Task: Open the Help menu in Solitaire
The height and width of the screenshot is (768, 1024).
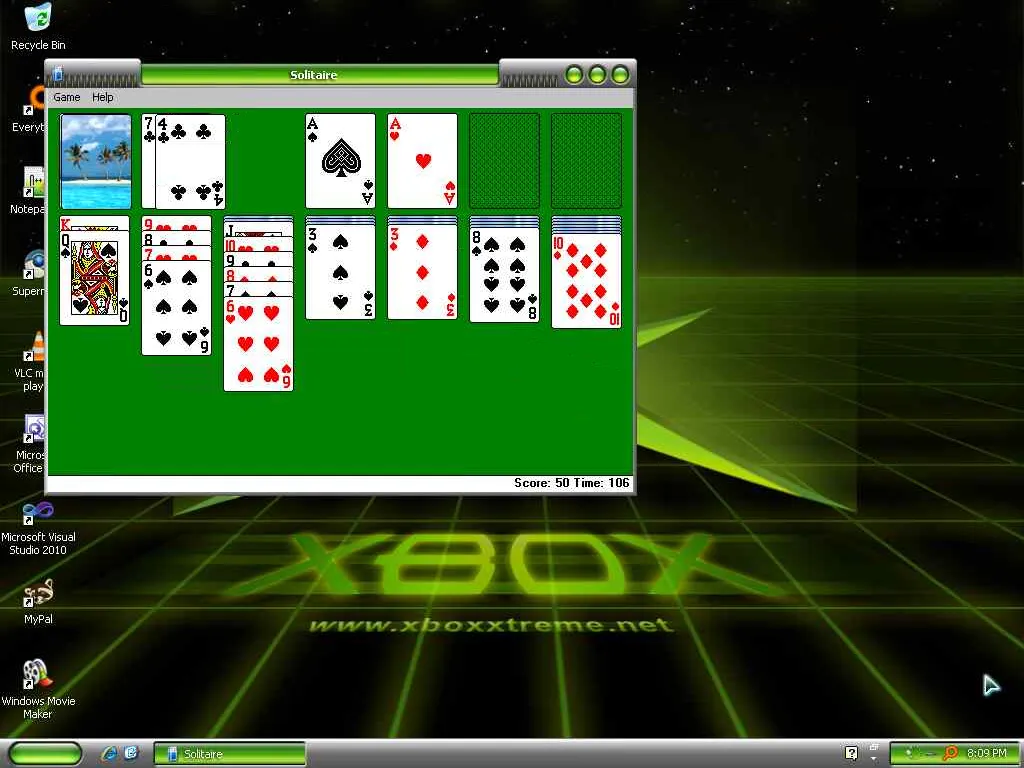Action: tap(103, 97)
